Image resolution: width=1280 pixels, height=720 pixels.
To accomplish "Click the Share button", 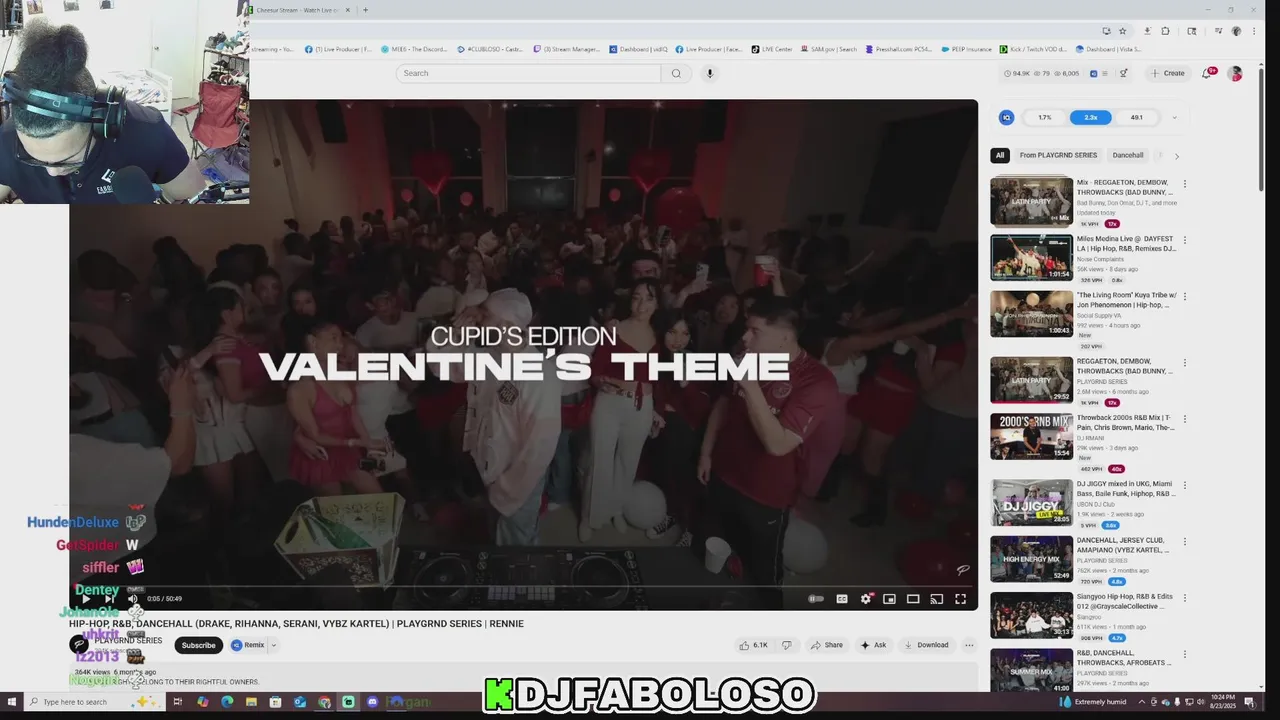I will pyautogui.click(x=827, y=645).
